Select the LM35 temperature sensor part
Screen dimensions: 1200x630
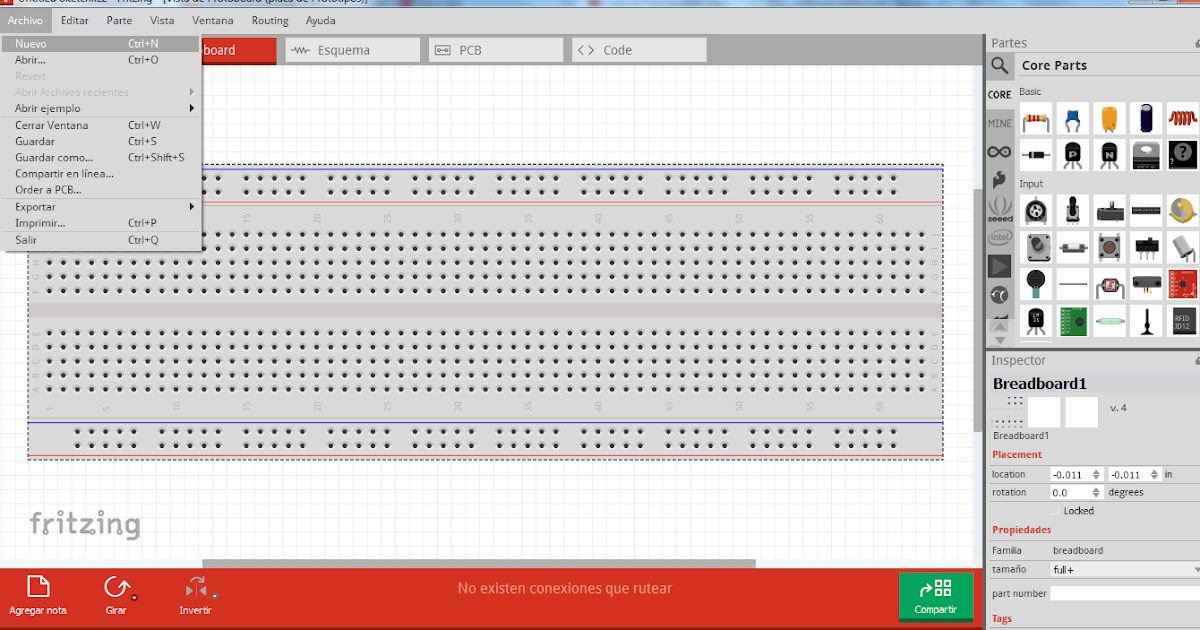click(1036, 321)
